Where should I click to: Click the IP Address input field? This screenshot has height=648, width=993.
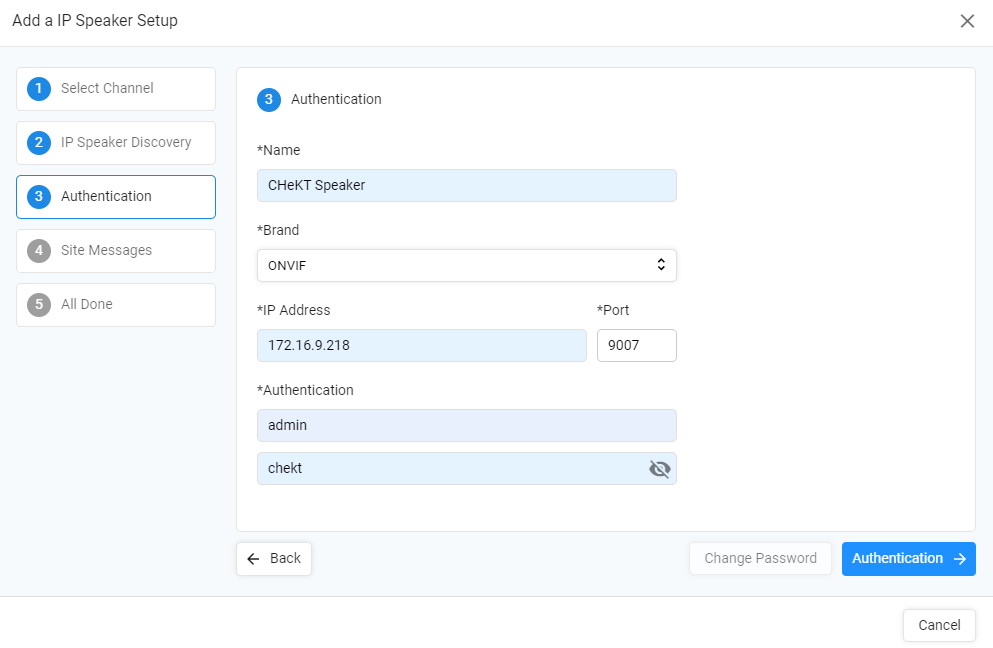coord(422,345)
